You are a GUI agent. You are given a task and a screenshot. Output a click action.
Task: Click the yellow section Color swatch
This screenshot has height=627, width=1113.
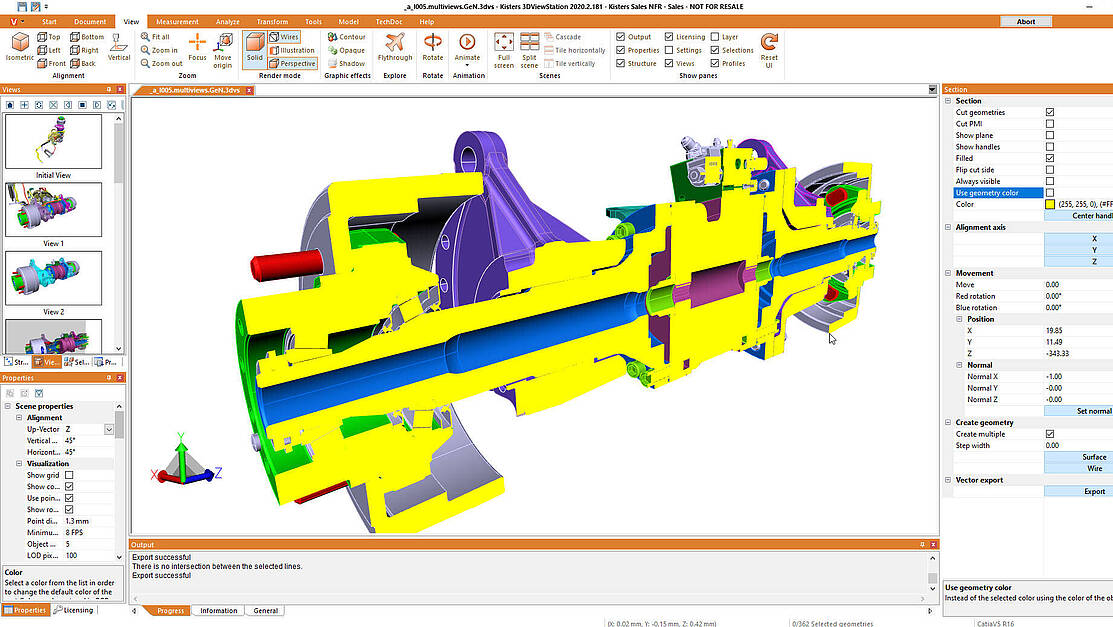tap(1050, 205)
